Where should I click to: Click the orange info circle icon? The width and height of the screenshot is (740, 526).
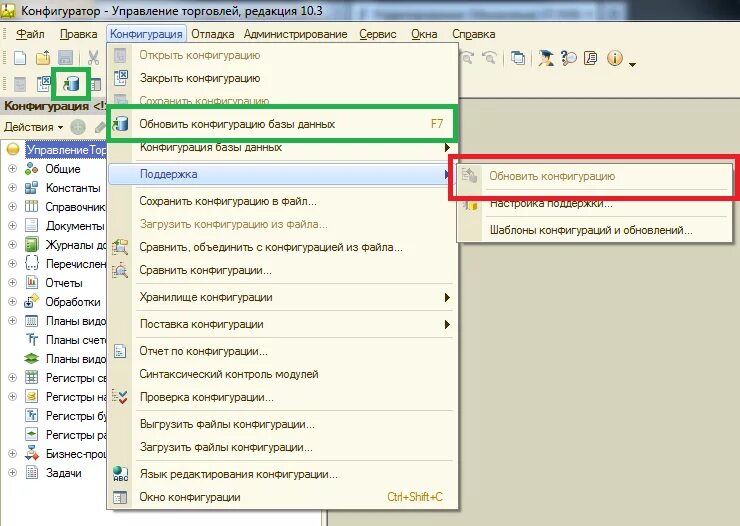click(614, 58)
